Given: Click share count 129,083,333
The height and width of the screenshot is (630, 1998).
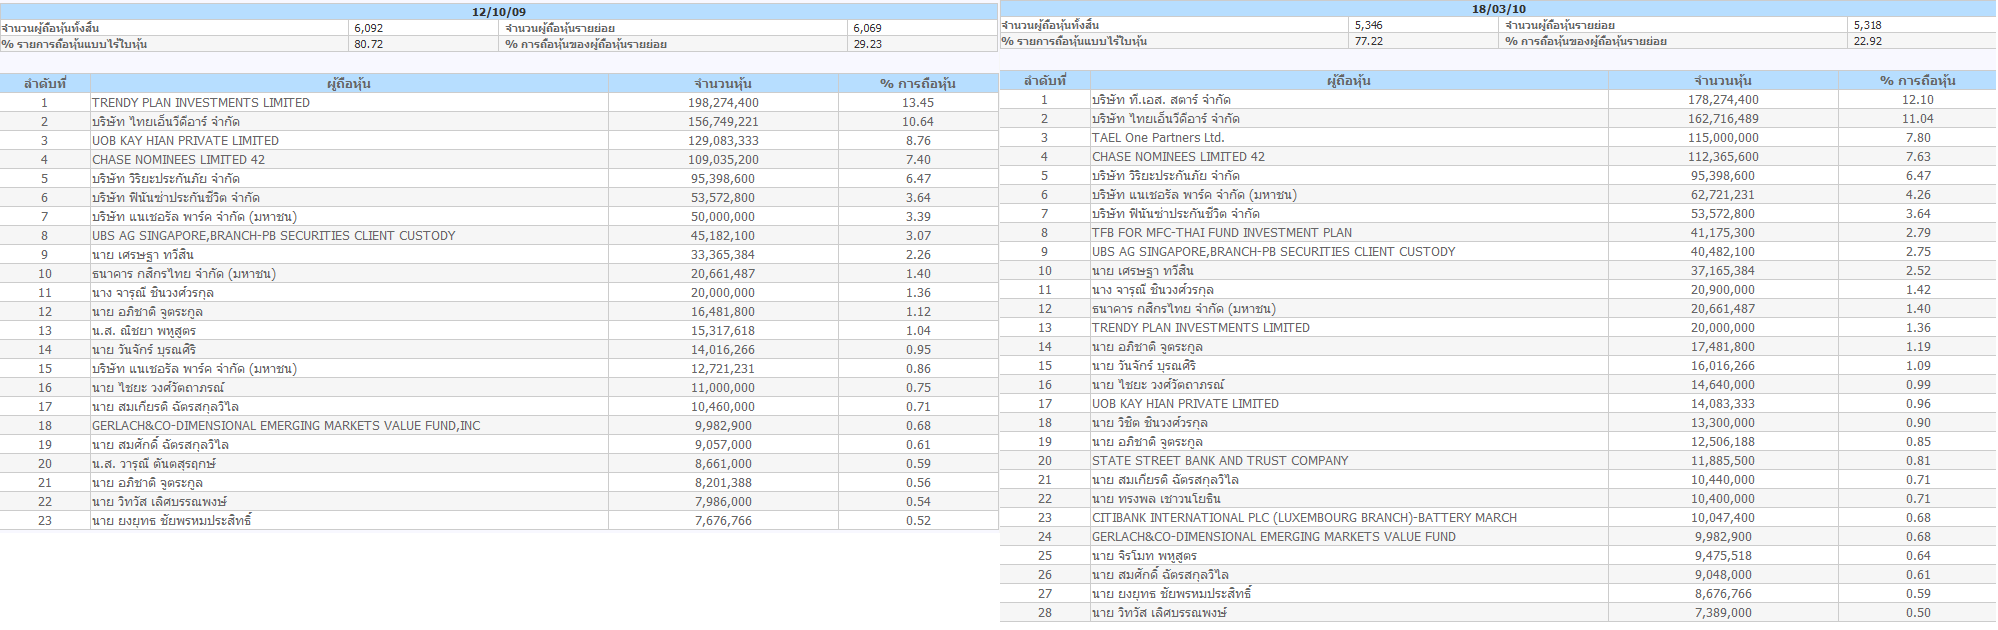Looking at the screenshot, I should [x=723, y=141].
